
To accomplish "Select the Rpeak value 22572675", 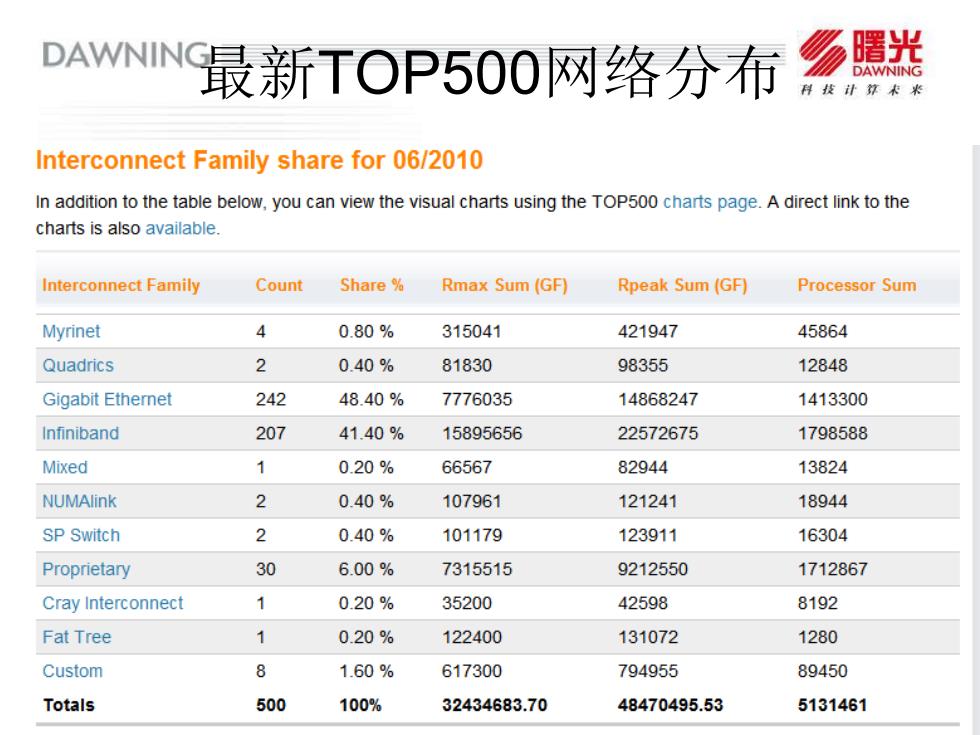I will pos(658,433).
